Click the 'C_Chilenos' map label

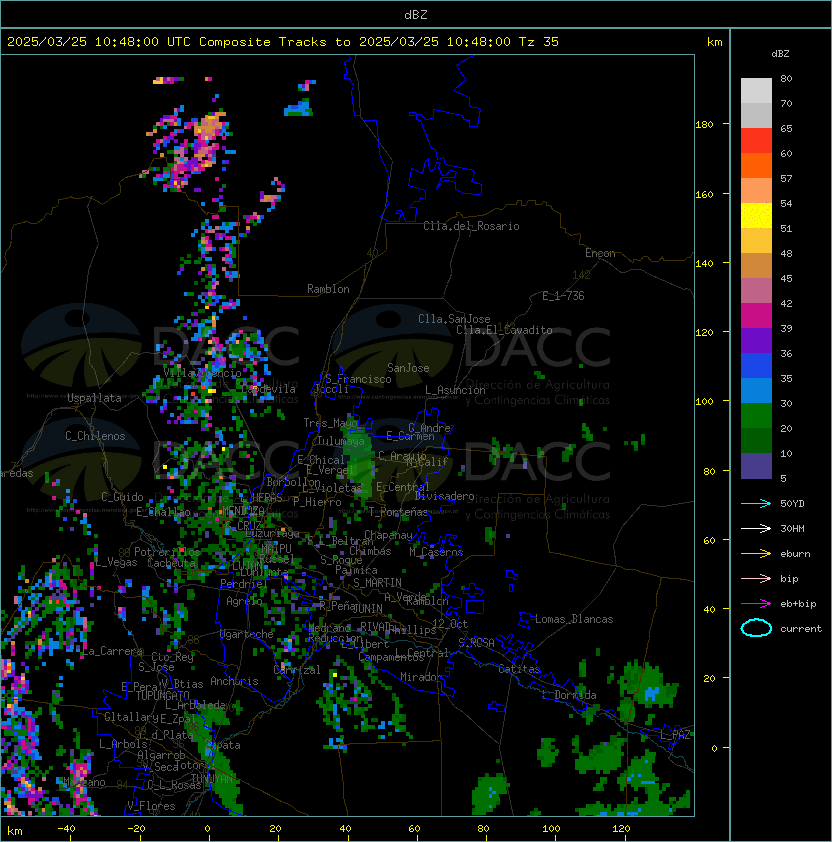[x=95, y=436]
